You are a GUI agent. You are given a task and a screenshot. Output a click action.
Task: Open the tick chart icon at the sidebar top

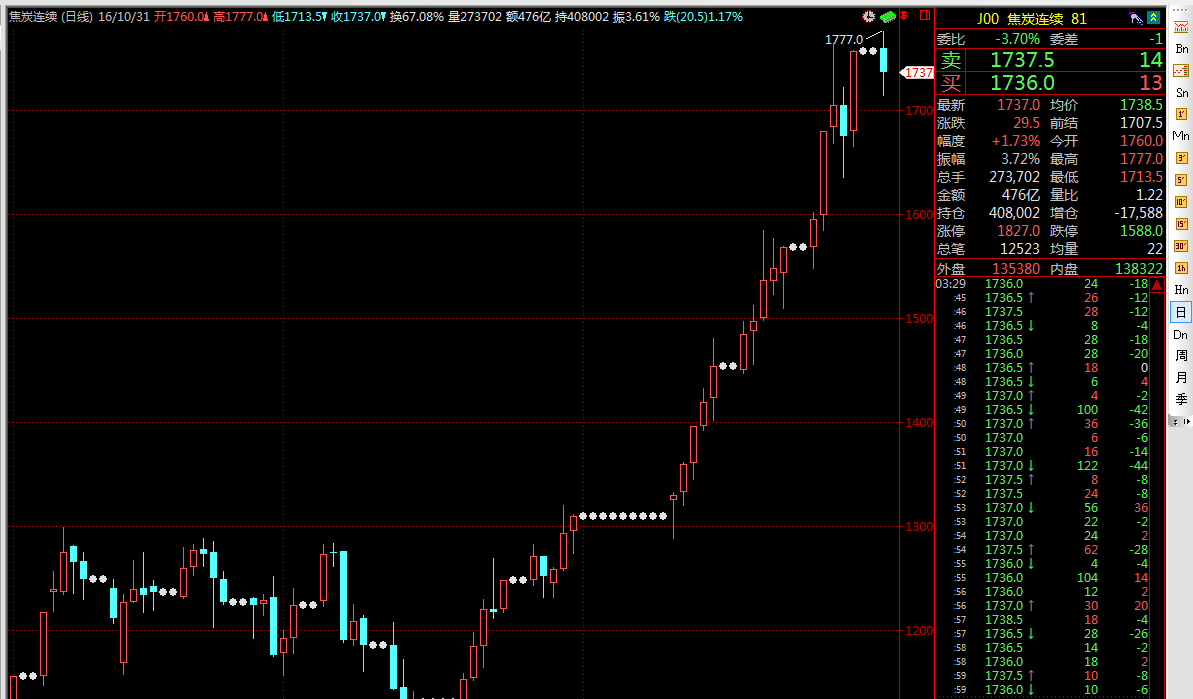pyautogui.click(x=1181, y=27)
